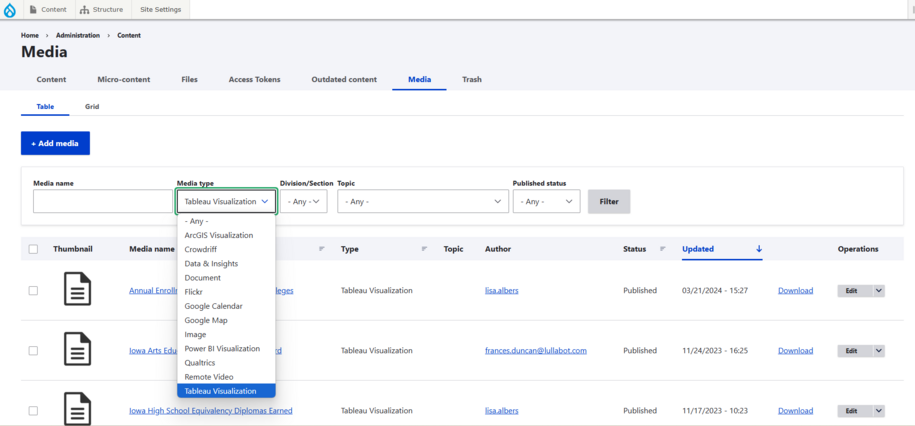
Task: Choose '- Any -' in Media type list
Action: (x=226, y=221)
